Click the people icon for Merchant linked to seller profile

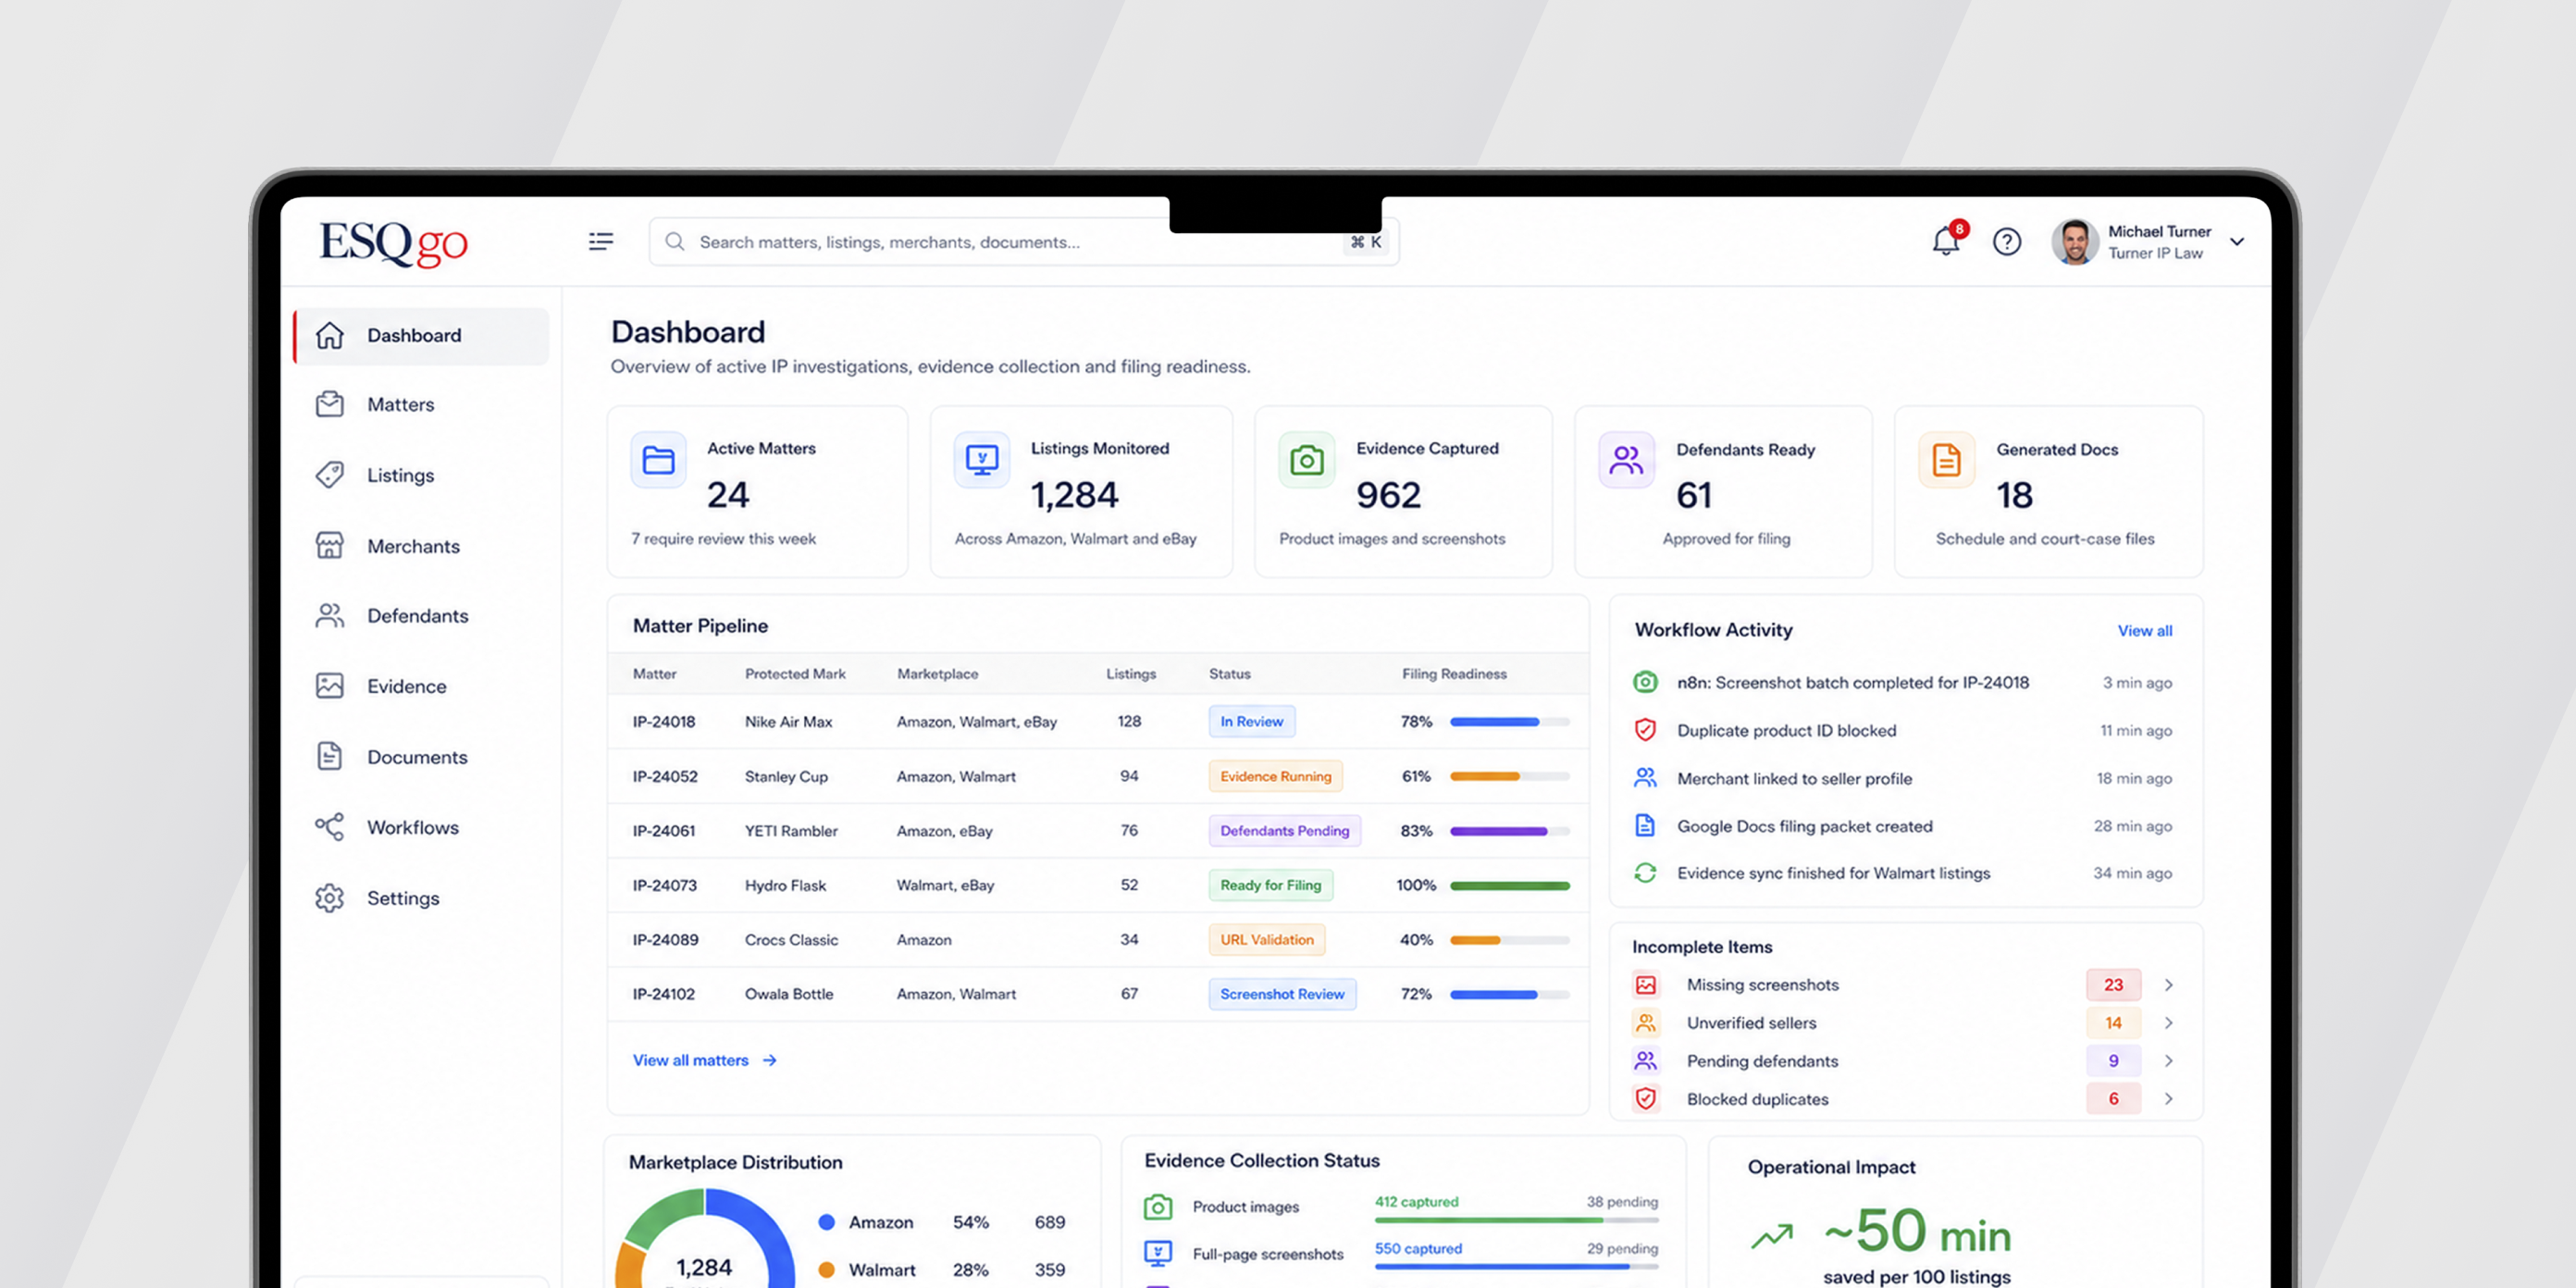1645,777
